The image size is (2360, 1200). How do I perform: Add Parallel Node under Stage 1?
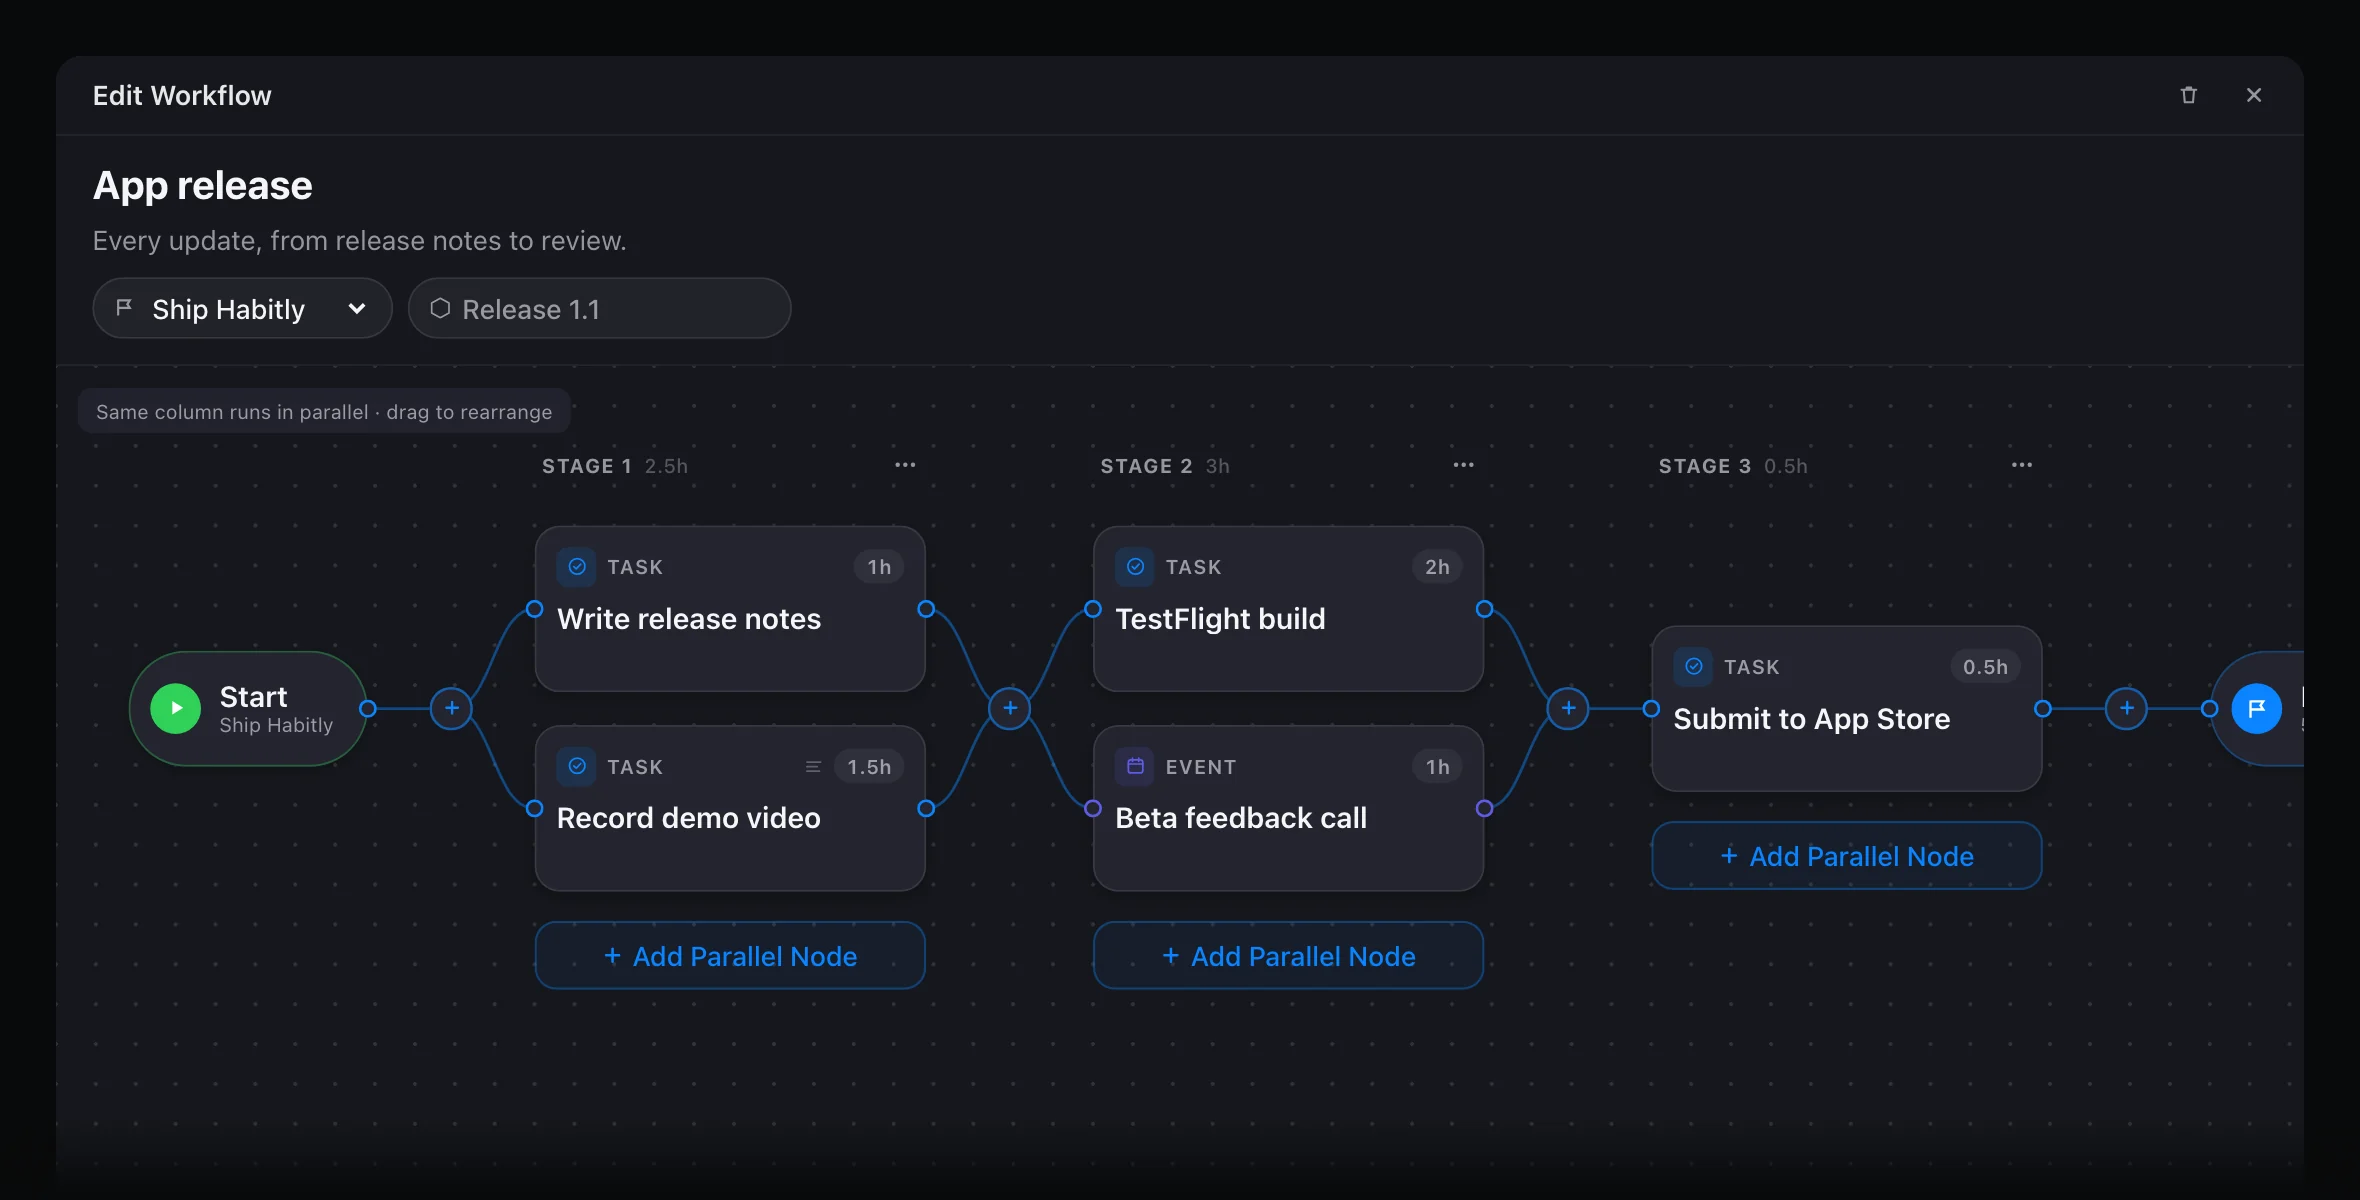coord(730,956)
